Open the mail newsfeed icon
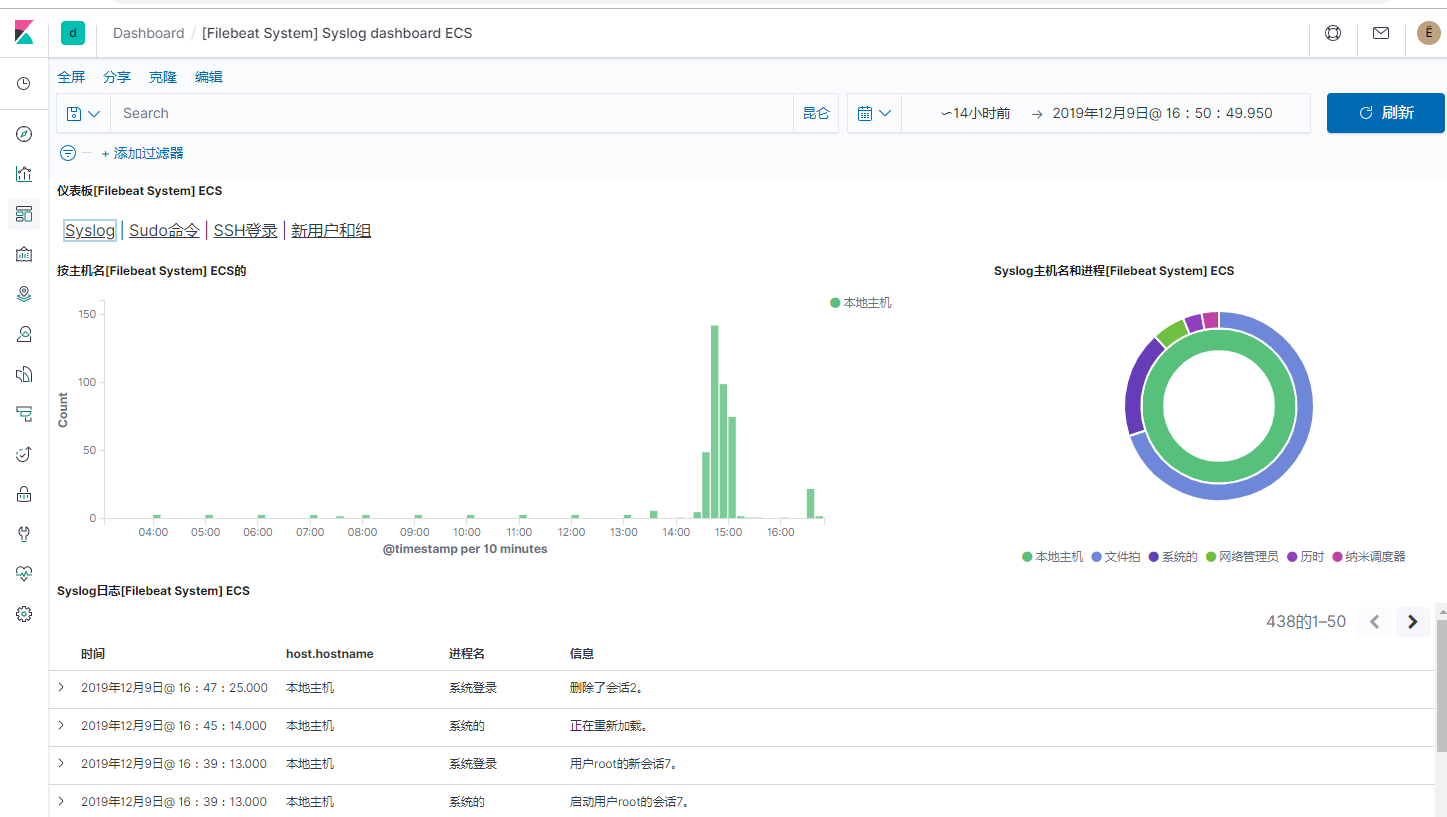The height and width of the screenshot is (817, 1447). (1381, 33)
